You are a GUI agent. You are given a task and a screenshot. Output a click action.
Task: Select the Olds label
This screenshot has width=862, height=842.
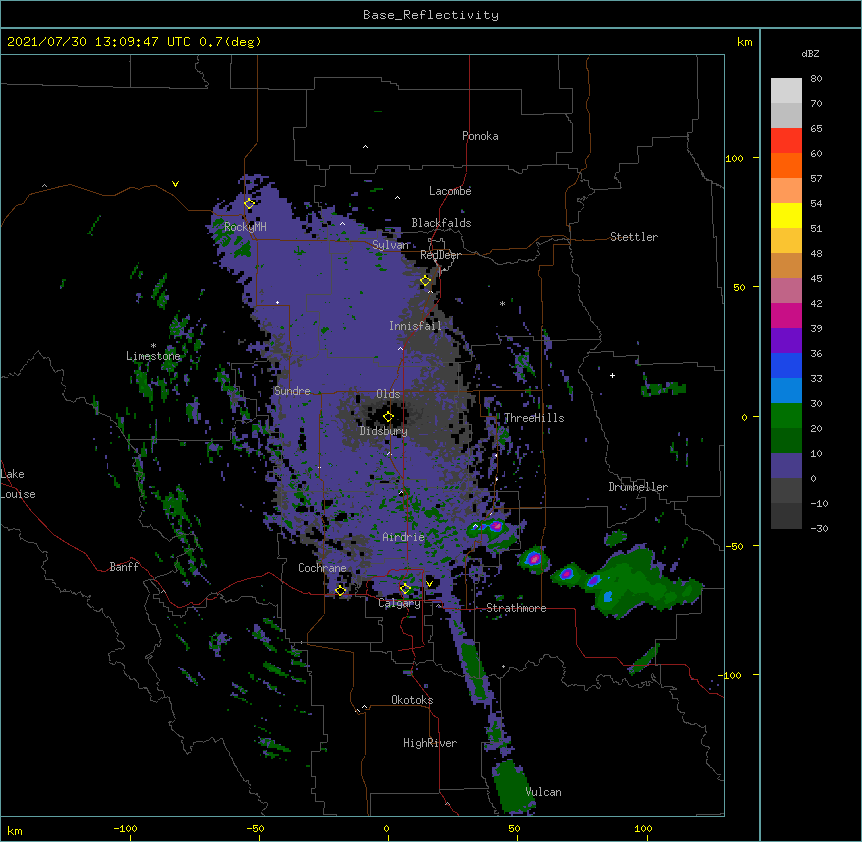tap(388, 394)
